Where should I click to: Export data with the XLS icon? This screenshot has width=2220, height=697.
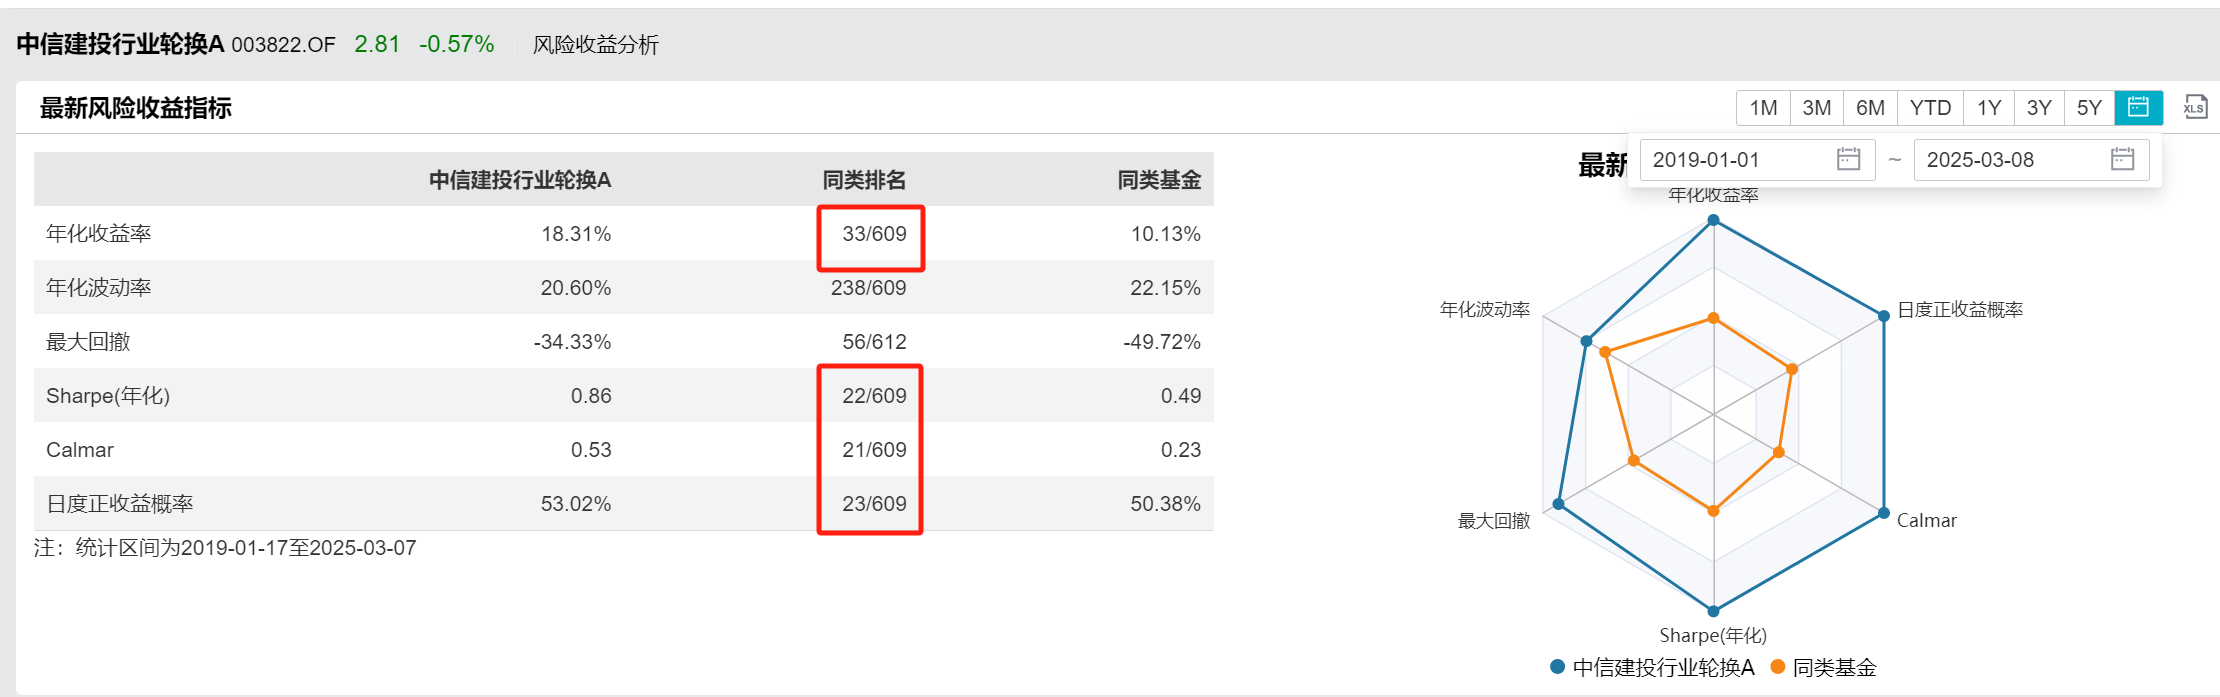click(2195, 108)
